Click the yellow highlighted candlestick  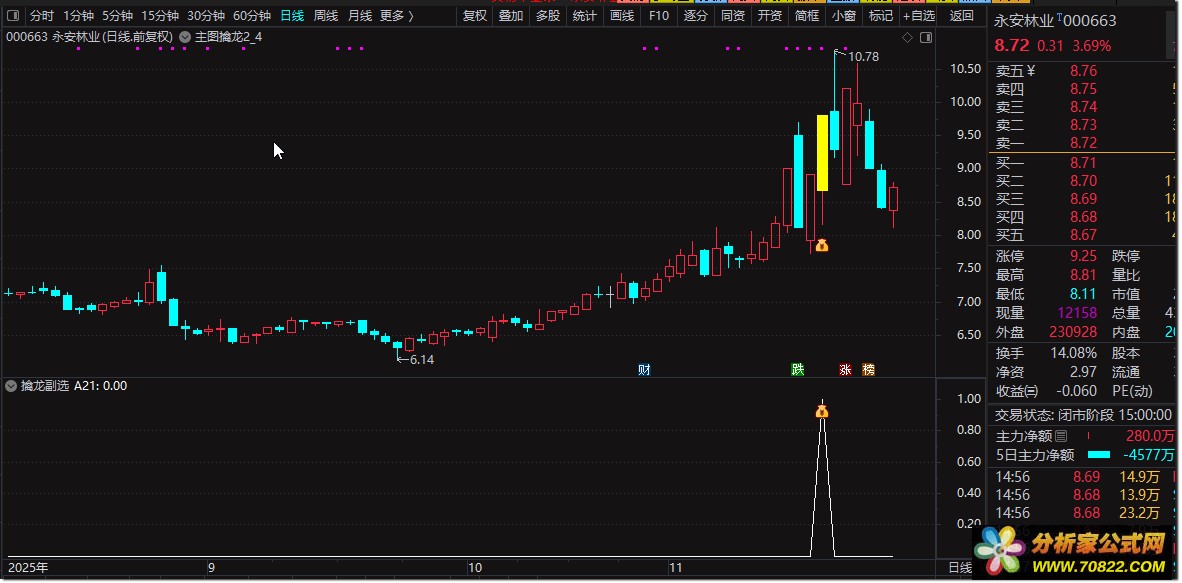tap(822, 152)
